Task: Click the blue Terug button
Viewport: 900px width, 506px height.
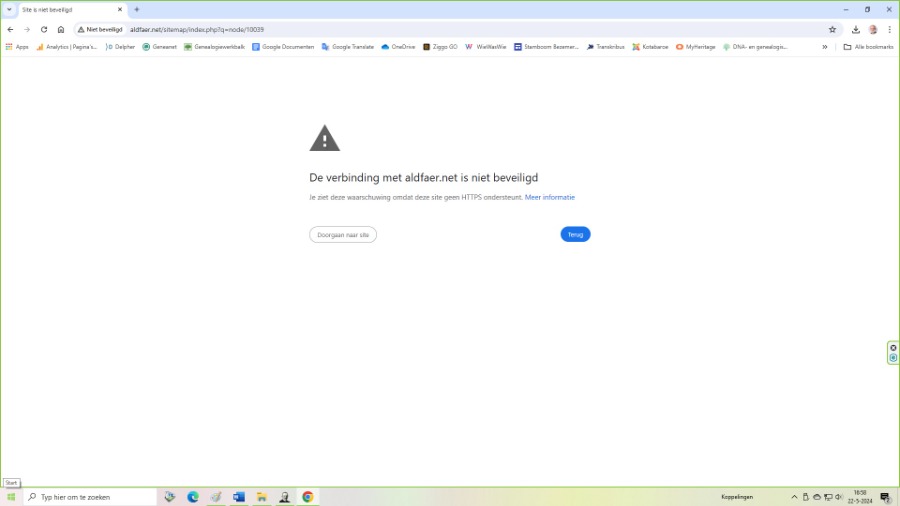Action: coord(575,234)
